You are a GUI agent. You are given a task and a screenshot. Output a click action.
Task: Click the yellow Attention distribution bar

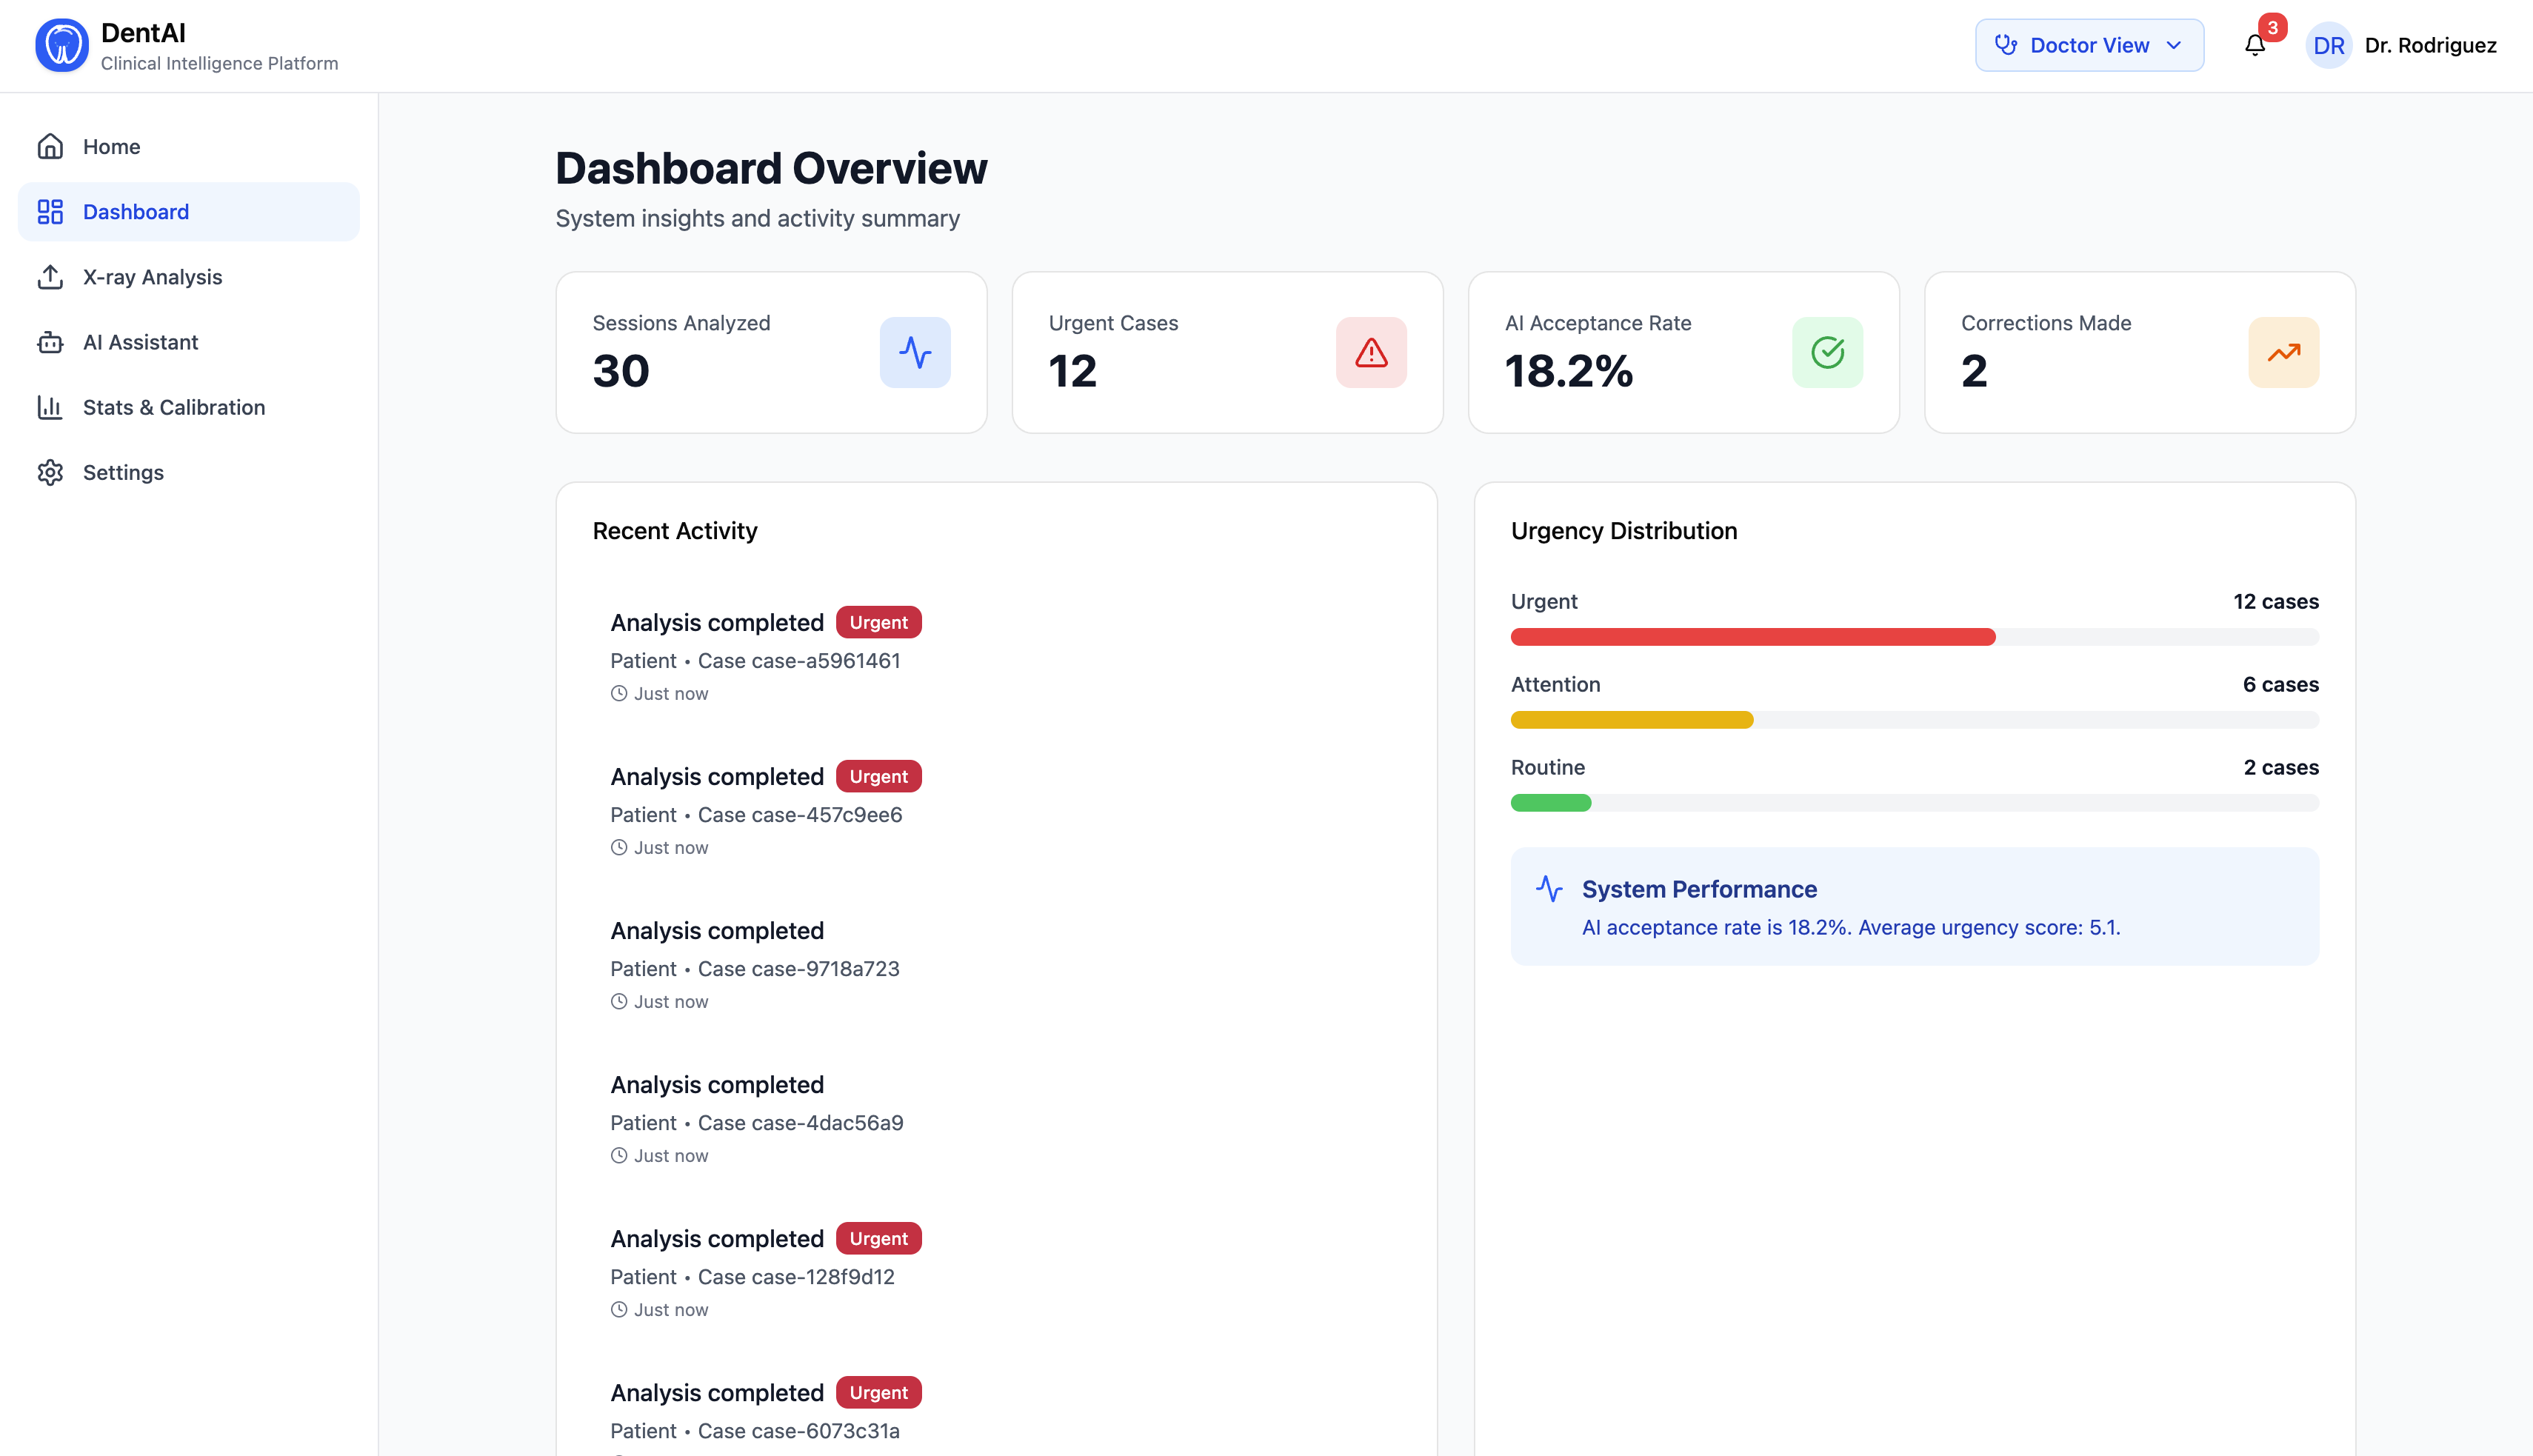coord(1631,720)
